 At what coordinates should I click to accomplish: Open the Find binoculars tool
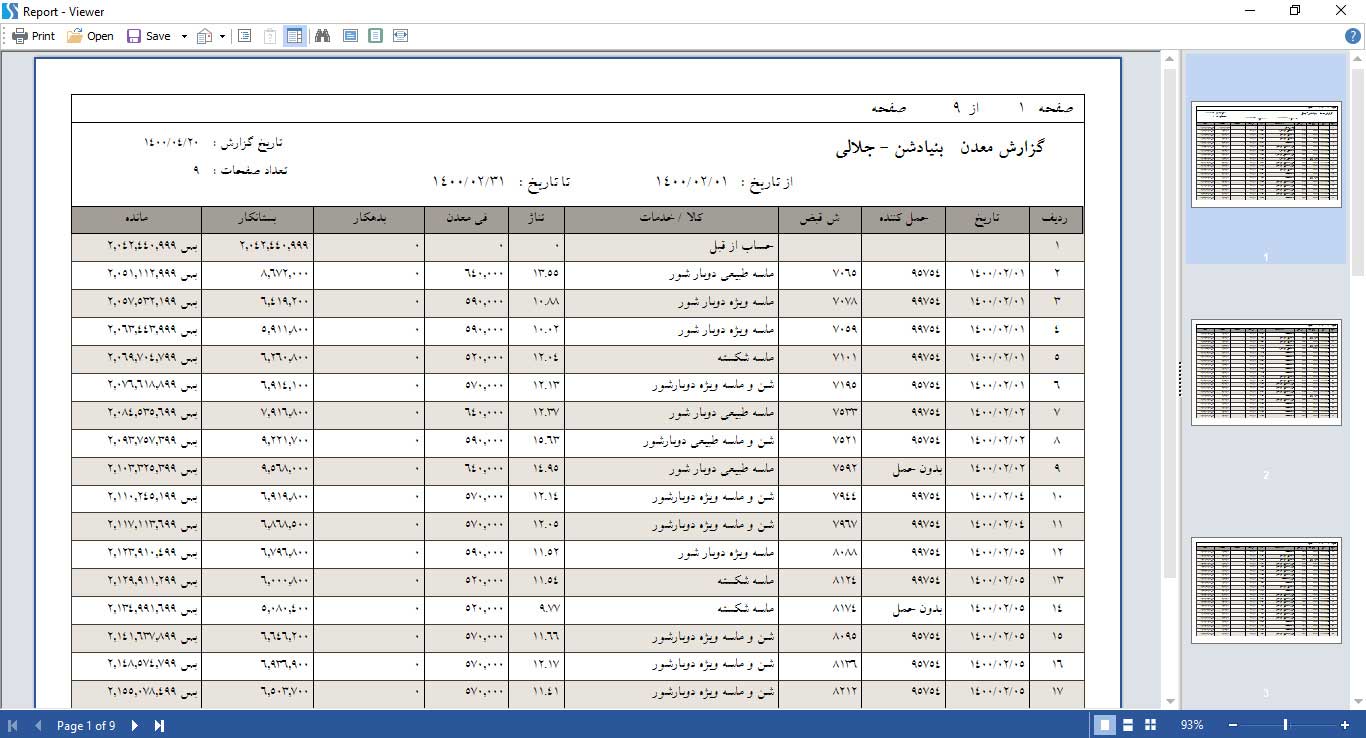(322, 36)
